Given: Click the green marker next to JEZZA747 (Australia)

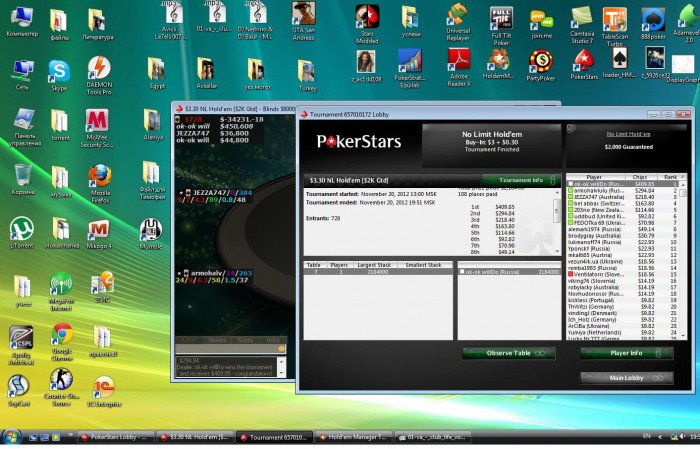Looking at the screenshot, I should click(x=570, y=196).
